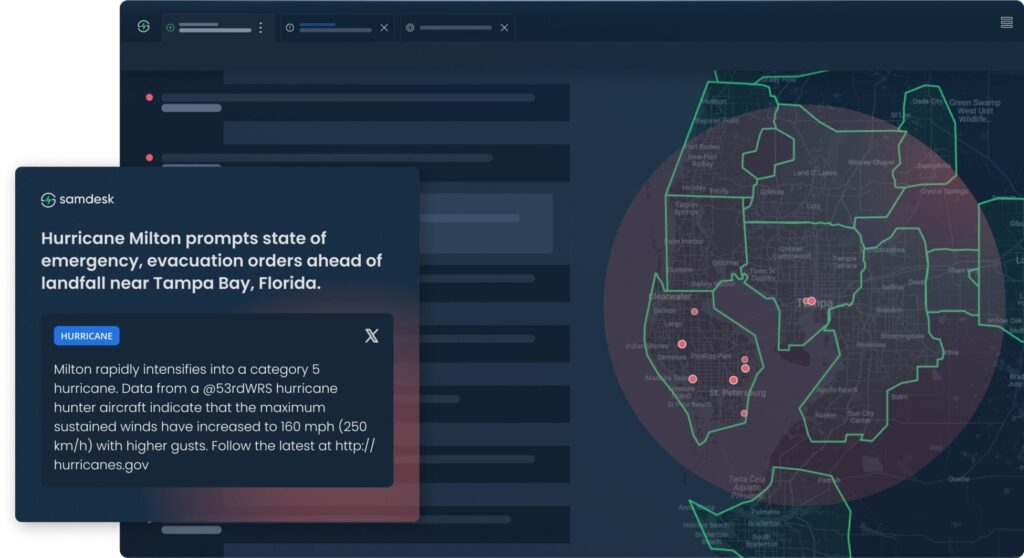This screenshot has width=1024, height=558.
Task: Click the St. Petersburg label on the map
Action: [x=736, y=393]
